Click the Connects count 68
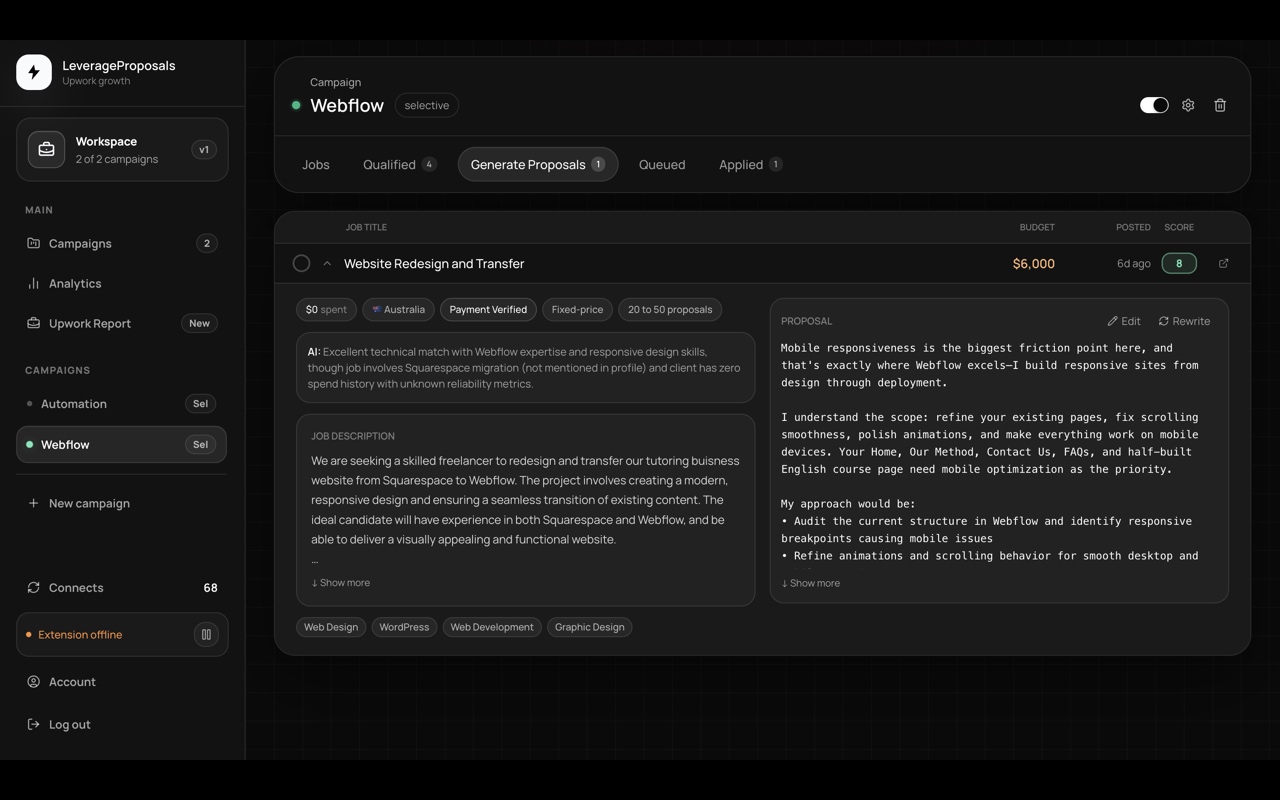The width and height of the screenshot is (1280, 800). (210, 588)
